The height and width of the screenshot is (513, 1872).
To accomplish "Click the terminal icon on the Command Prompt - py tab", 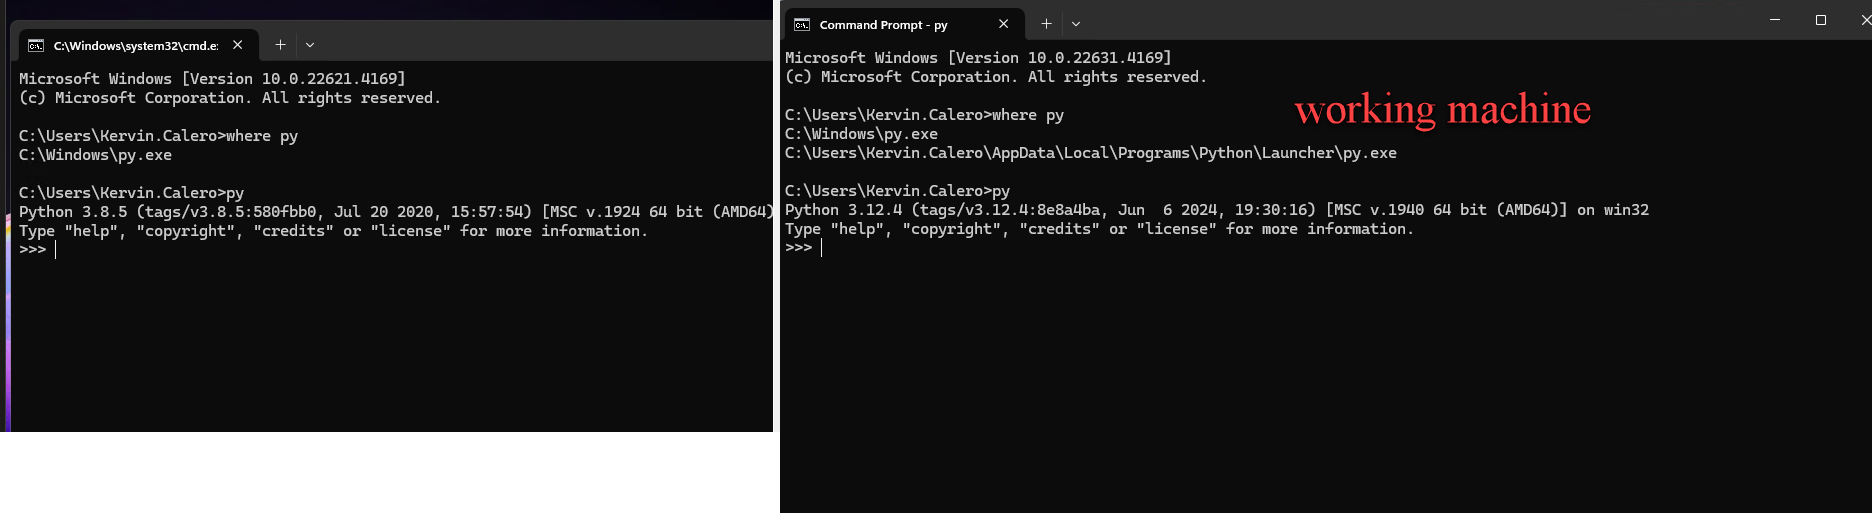I will 802,24.
